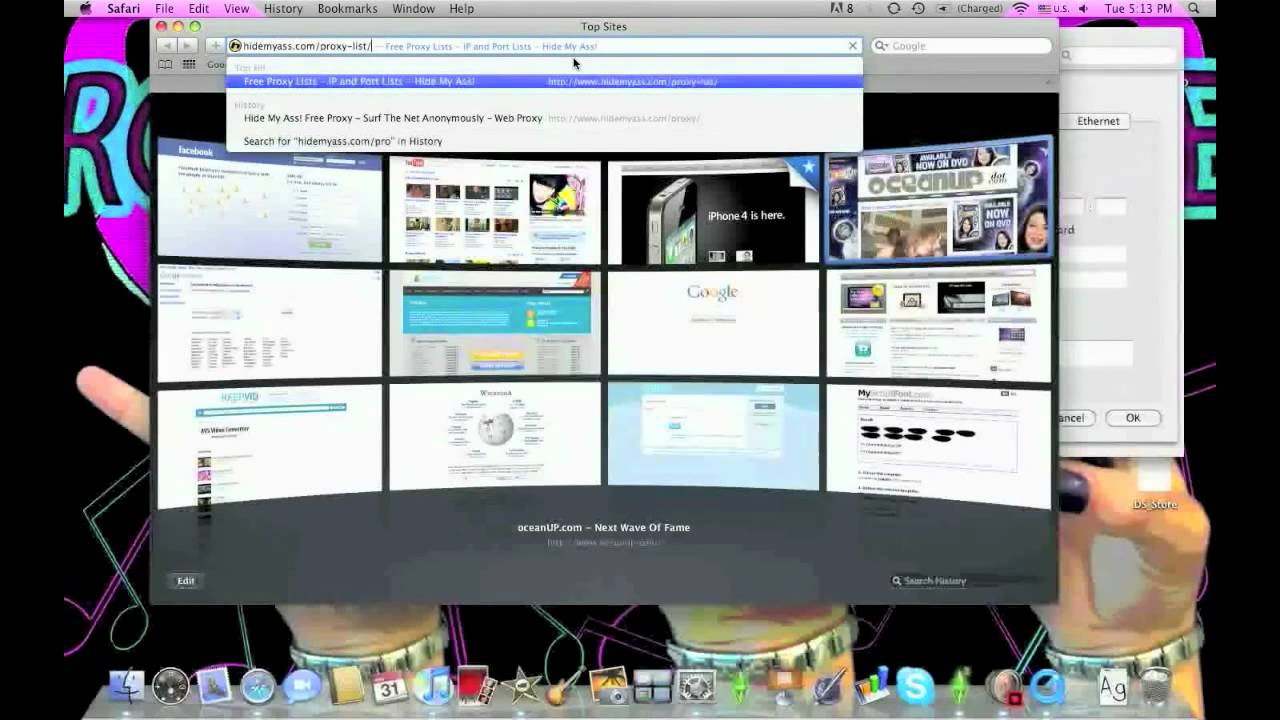Image resolution: width=1280 pixels, height=720 pixels.
Task: Open the Facebook Top Sites thumbnail
Action: point(269,198)
